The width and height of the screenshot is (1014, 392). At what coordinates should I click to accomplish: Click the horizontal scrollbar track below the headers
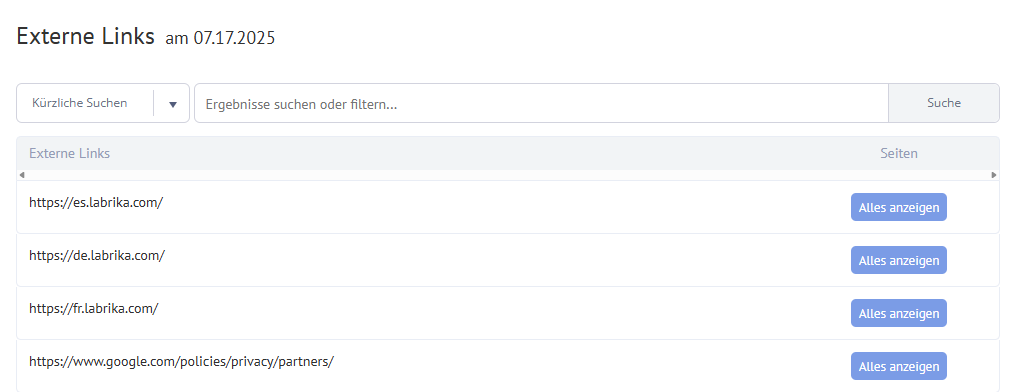pos(508,175)
